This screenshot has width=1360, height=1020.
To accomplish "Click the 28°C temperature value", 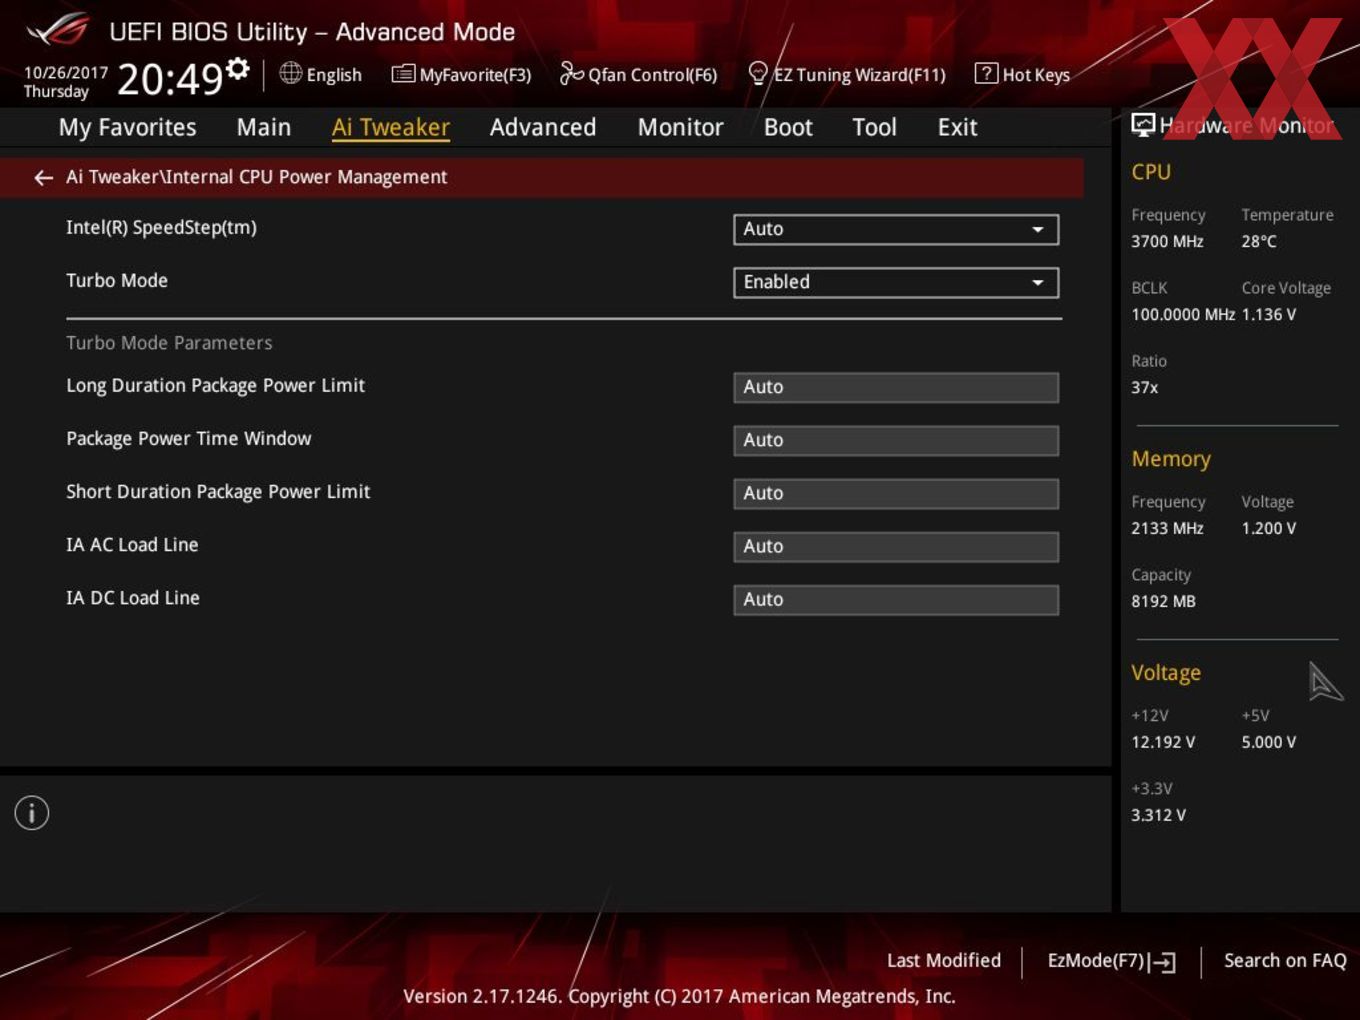I will pos(1259,241).
